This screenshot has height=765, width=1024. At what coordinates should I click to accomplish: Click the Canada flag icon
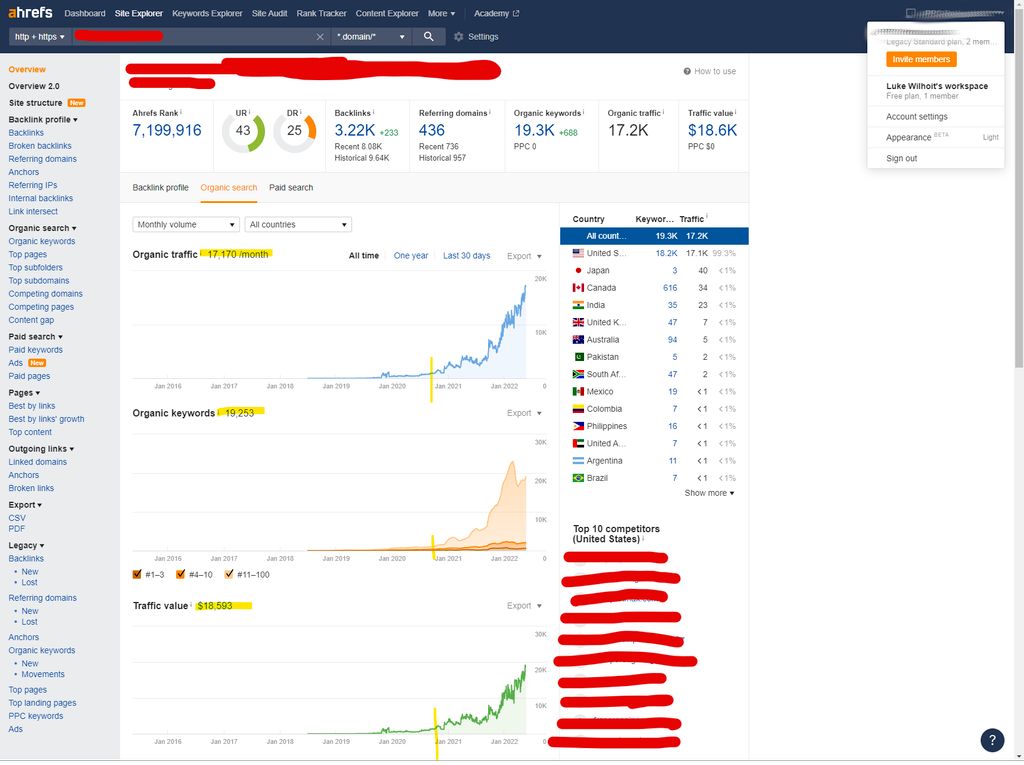[x=578, y=287]
